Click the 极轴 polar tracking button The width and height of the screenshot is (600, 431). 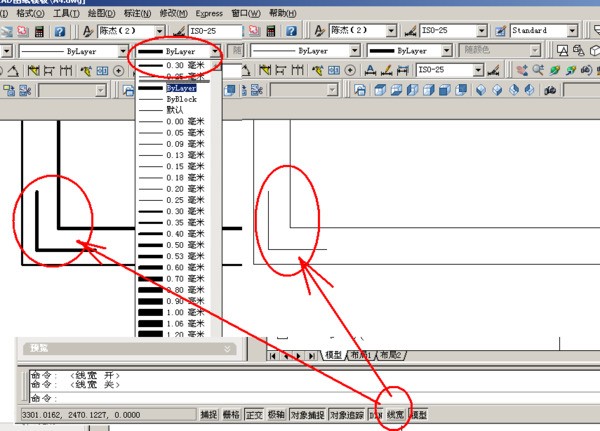coord(277,415)
